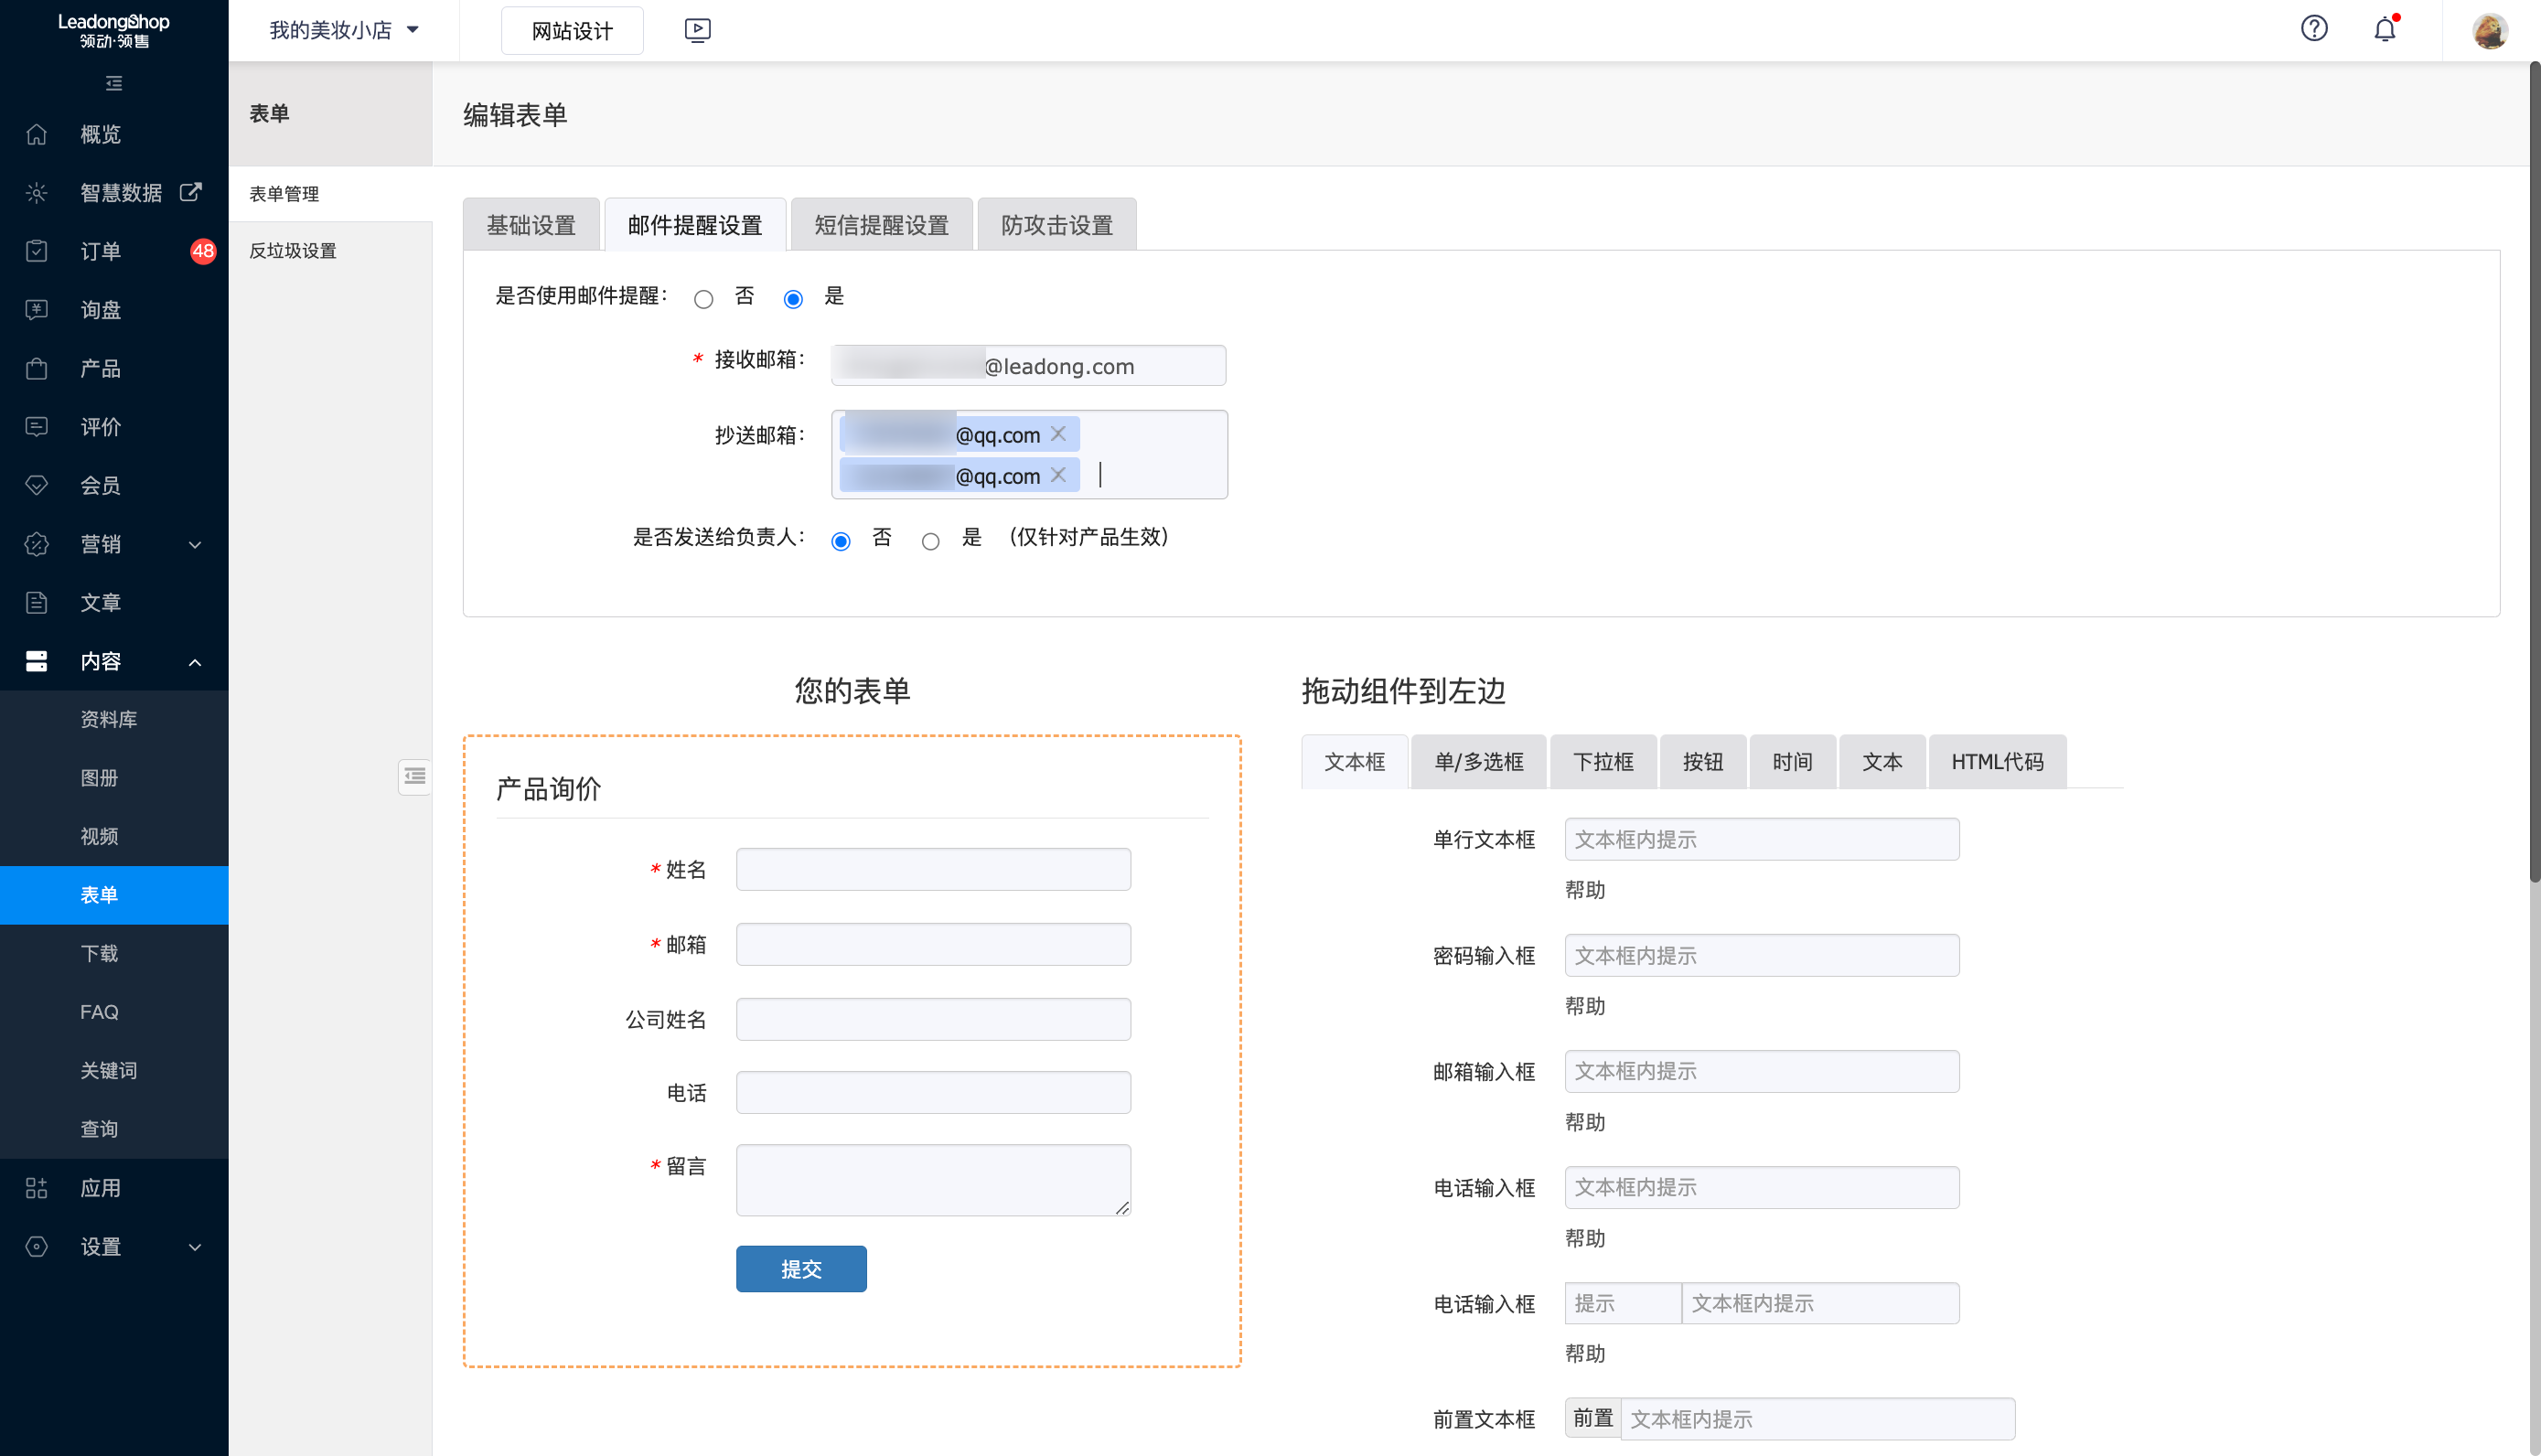Open 网站设计 from the top bar
The image size is (2541, 1456).
point(571,30)
